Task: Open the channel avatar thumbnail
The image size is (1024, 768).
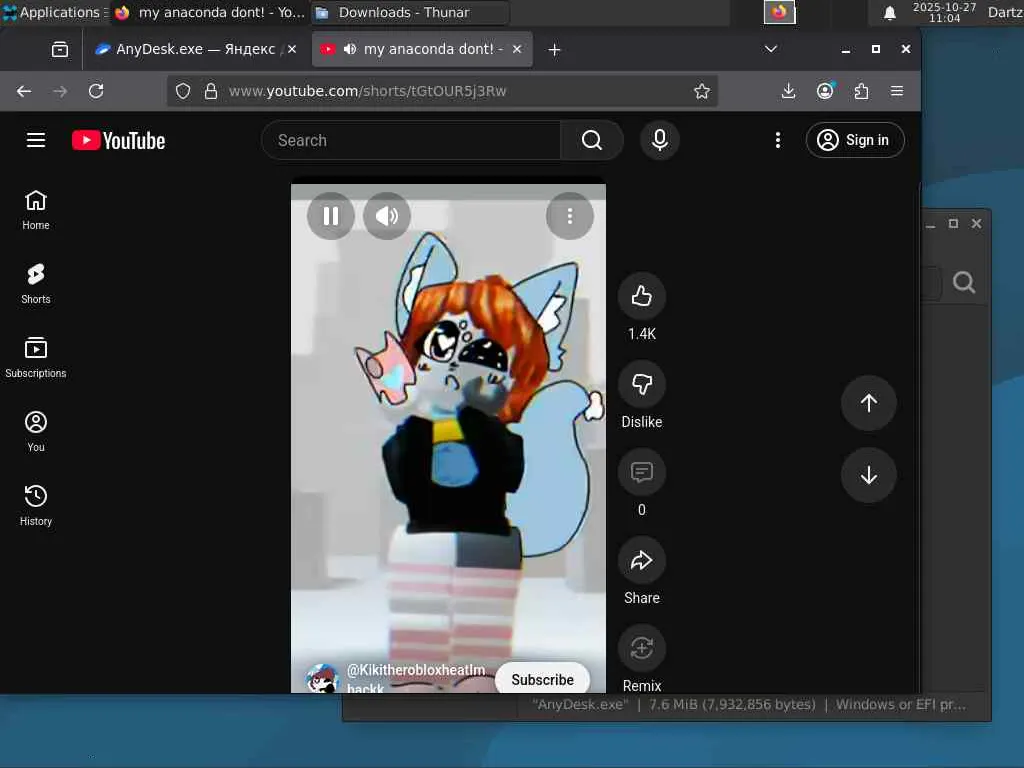Action: click(322, 679)
